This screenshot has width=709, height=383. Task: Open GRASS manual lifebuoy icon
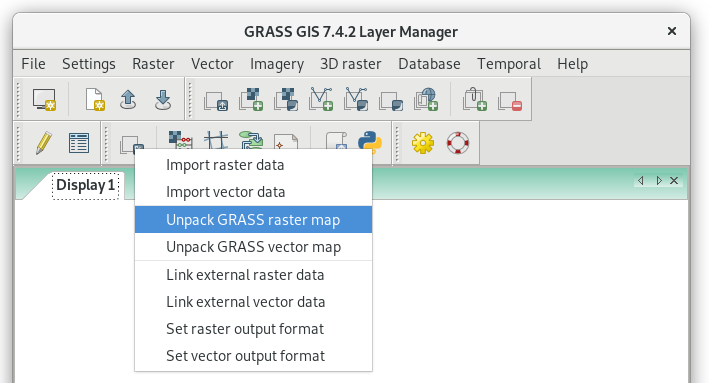(x=458, y=143)
